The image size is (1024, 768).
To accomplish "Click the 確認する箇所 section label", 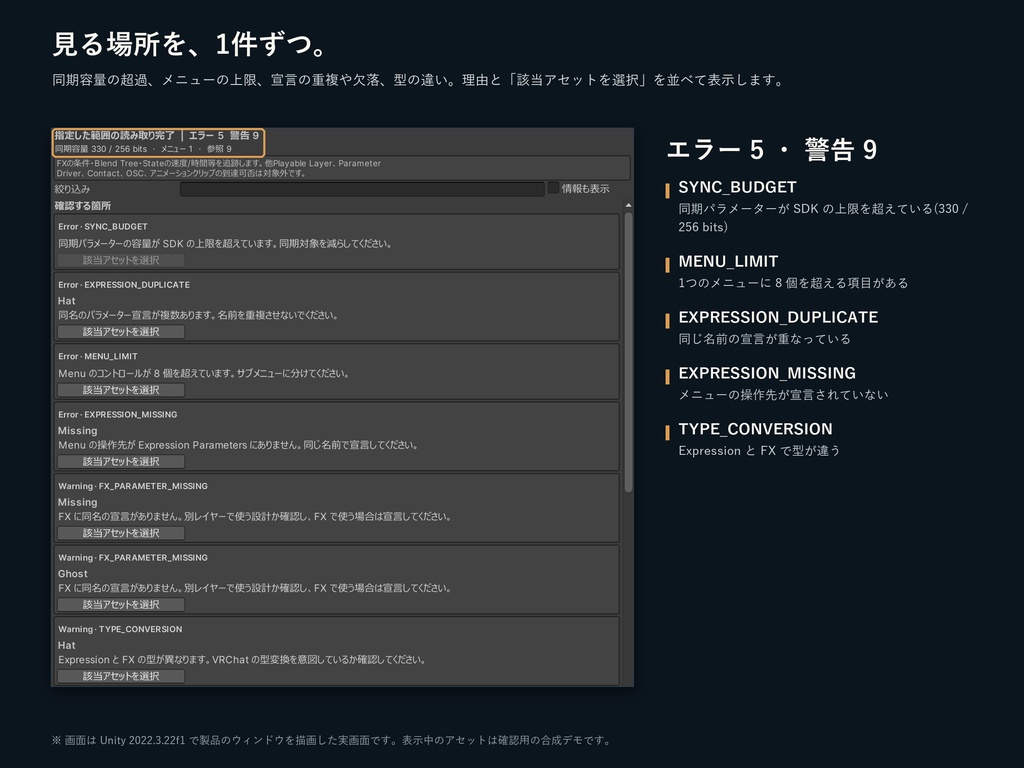I will click(x=83, y=206).
